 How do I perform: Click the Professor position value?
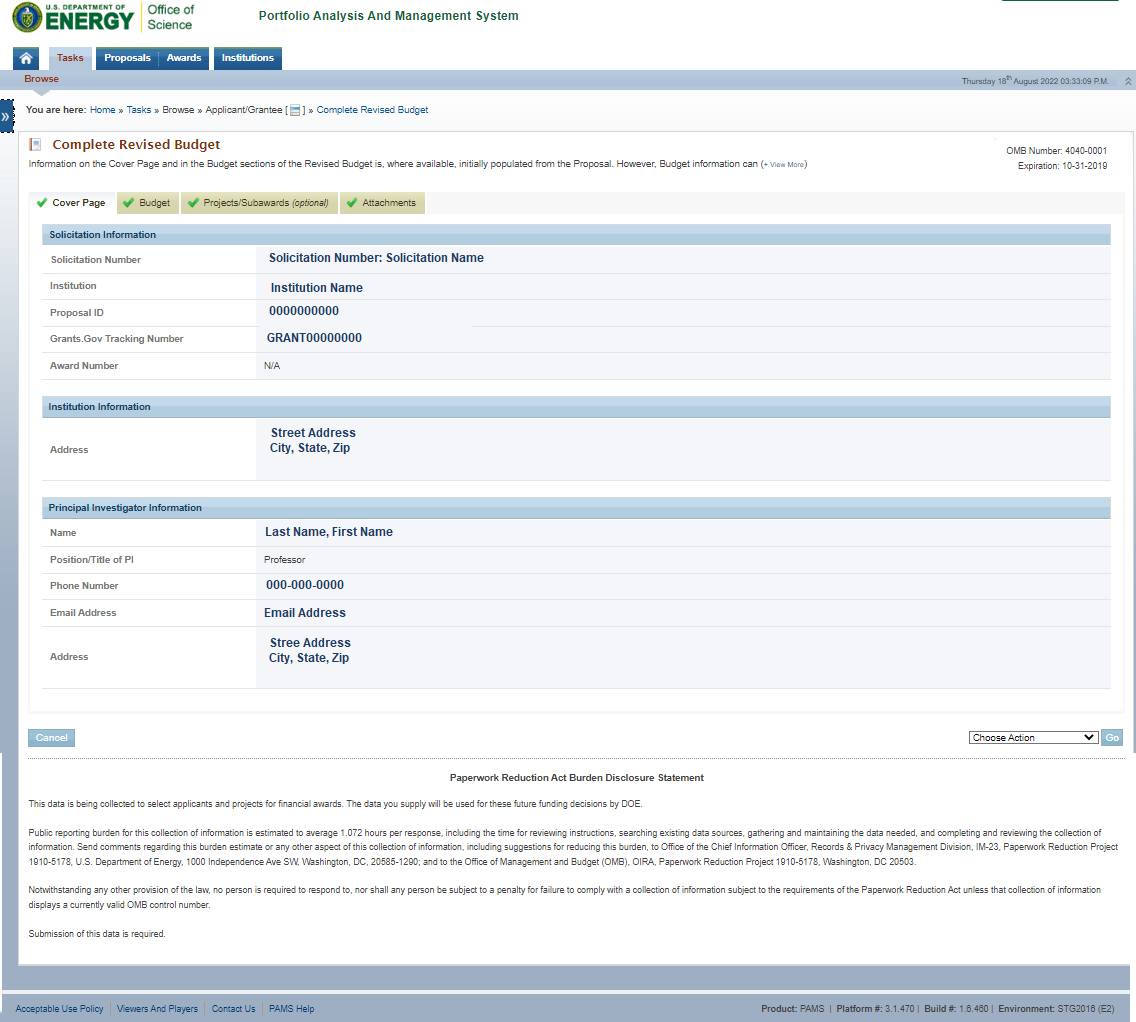285,560
